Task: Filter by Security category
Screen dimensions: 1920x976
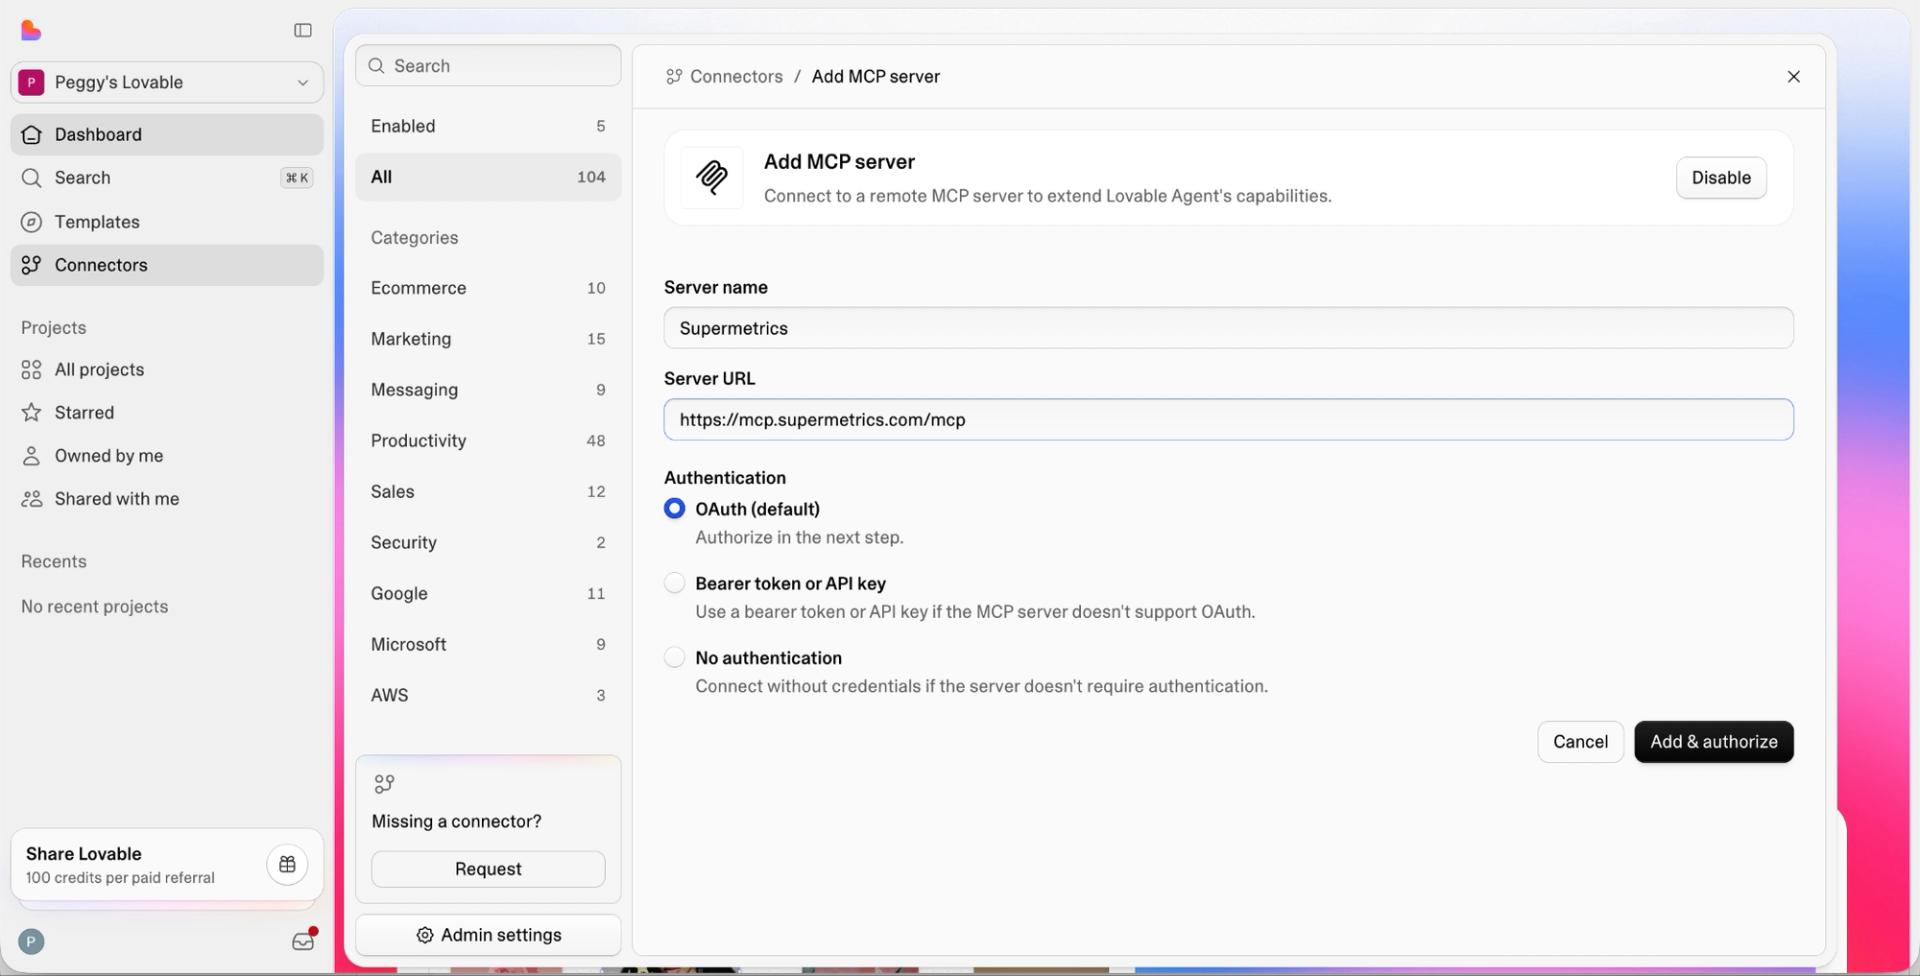Action: (488, 543)
